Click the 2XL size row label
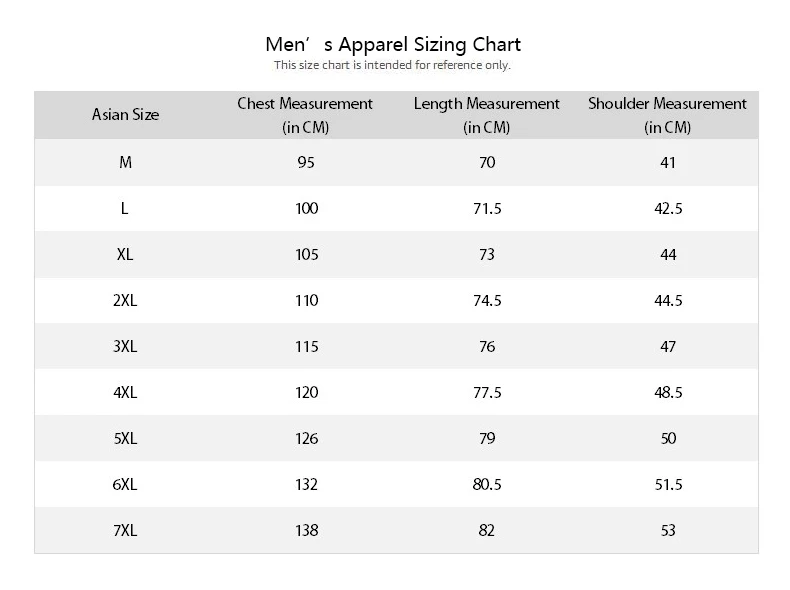The image size is (790, 590). pyautogui.click(x=125, y=300)
